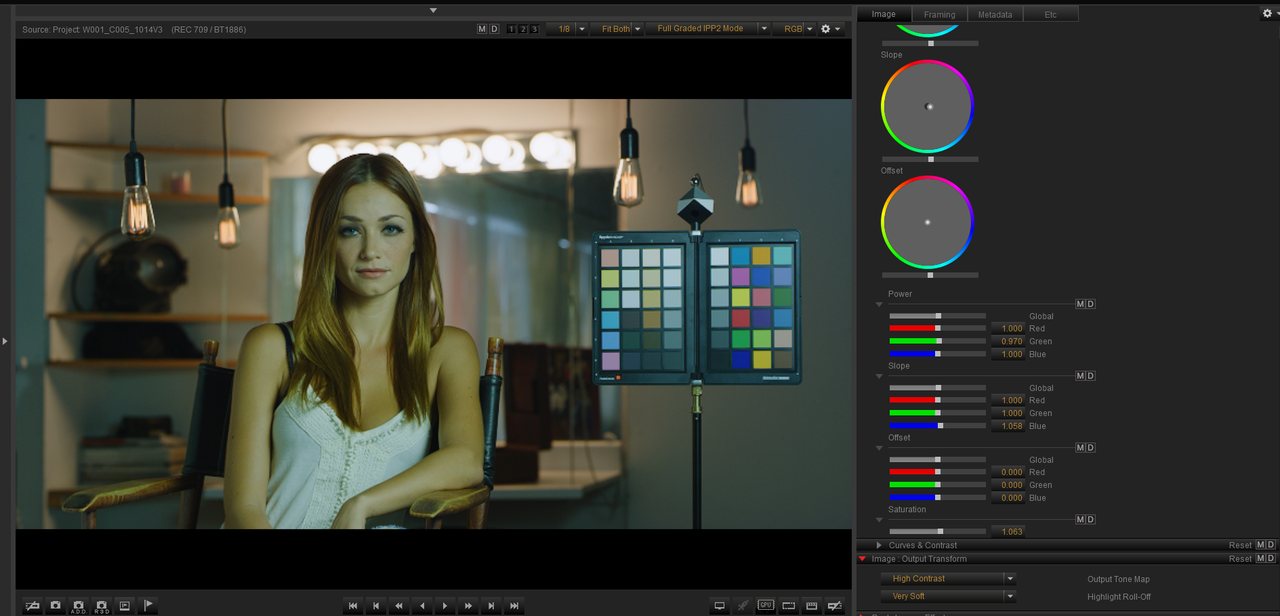Toggle the GPU processing icon
Viewport: 1280px width, 616px height.
pos(766,606)
